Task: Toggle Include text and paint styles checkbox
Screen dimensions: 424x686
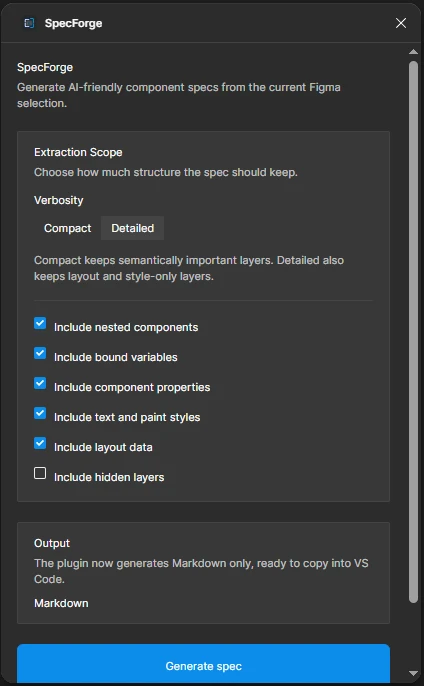Action: [40, 413]
